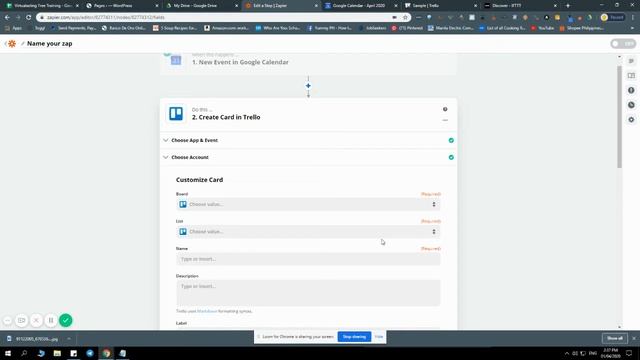Click the Loom green checkmark finish button
Screen dimensions: 640x360
tap(66, 320)
